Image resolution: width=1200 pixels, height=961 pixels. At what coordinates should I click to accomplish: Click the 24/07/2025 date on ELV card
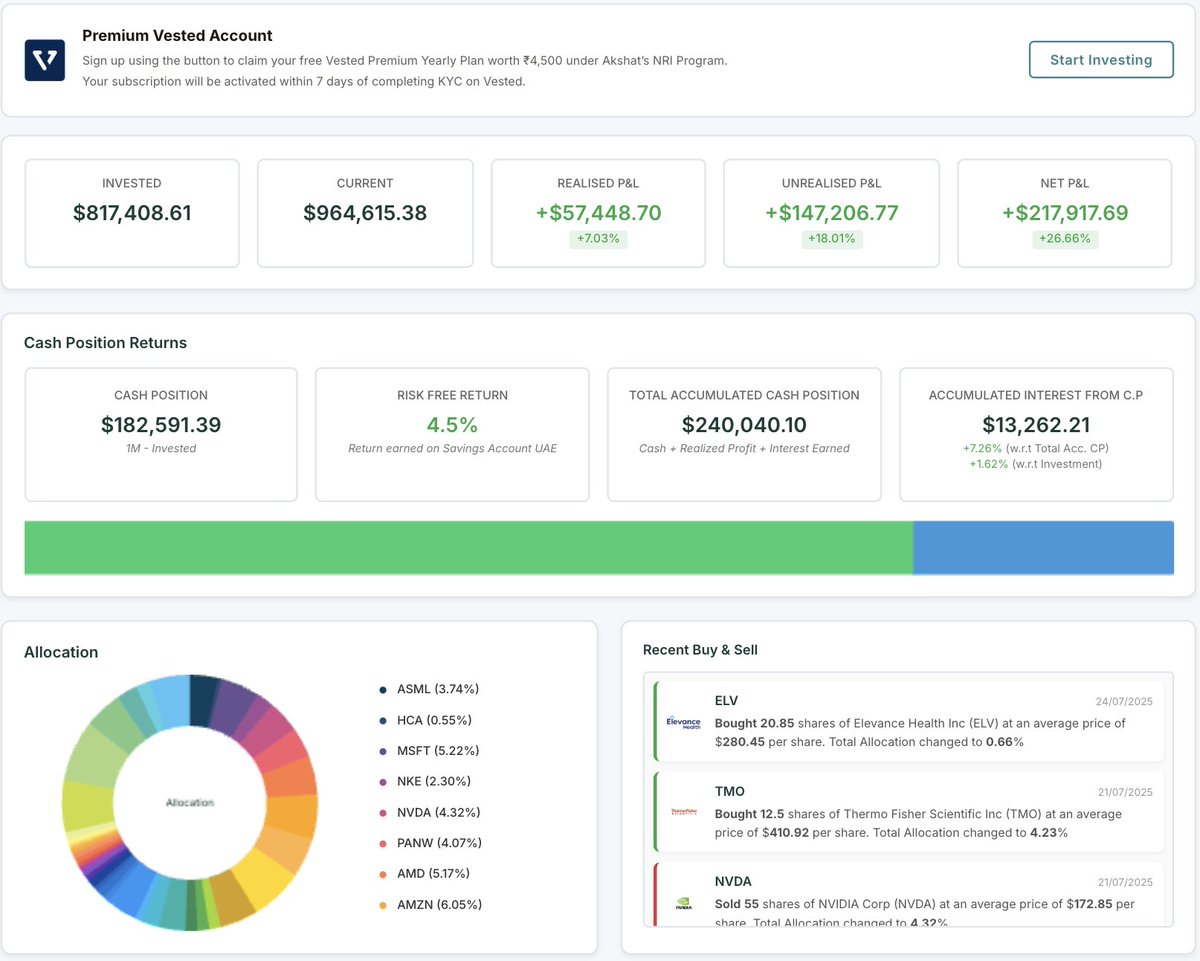[1123, 702]
